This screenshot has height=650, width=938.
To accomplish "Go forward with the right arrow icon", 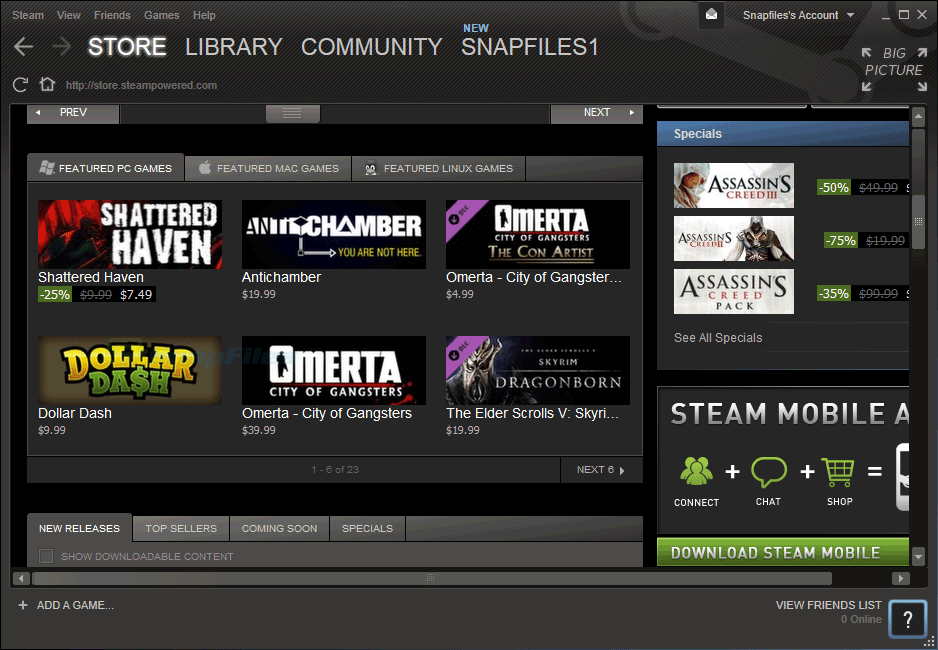I will click(61, 46).
